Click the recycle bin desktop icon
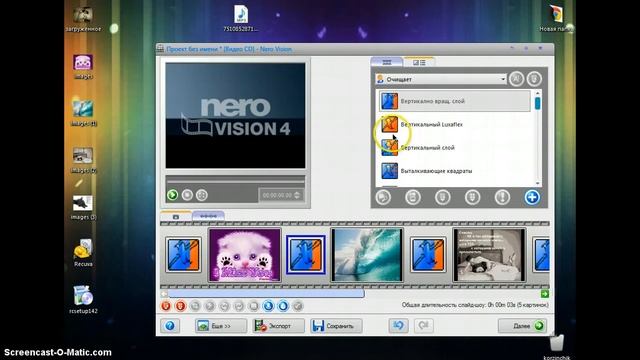Screen dimensions: 640x360 [x=556, y=347]
